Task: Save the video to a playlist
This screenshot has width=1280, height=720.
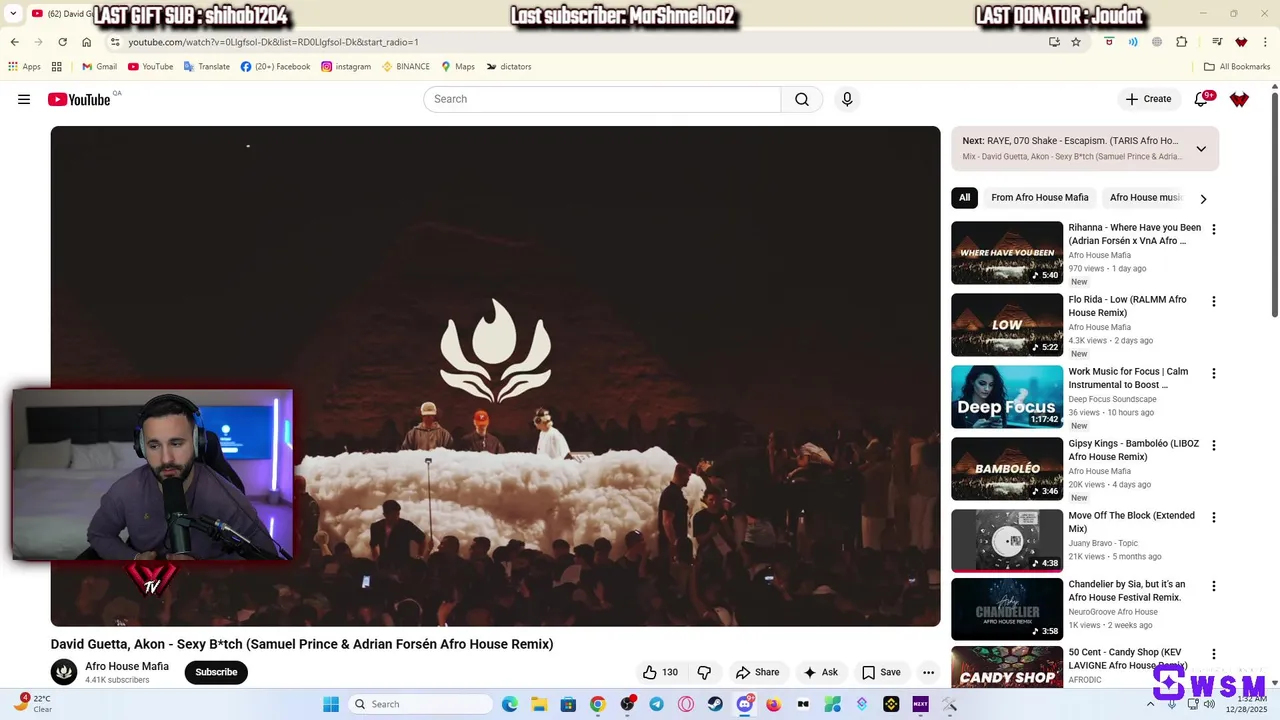Action: [x=881, y=672]
